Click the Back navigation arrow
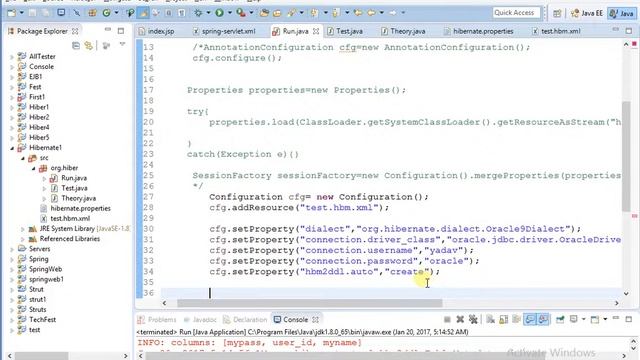Viewport: 640px width, 360px height. coord(371,13)
